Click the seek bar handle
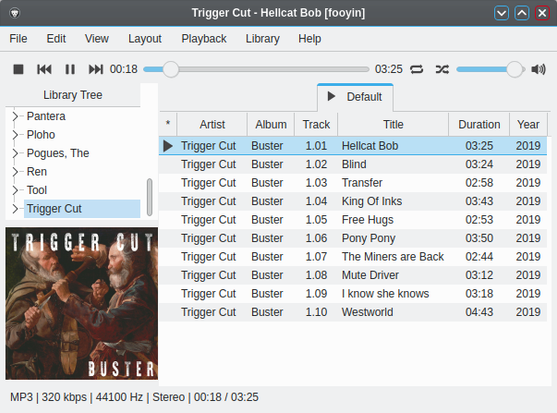 (x=171, y=69)
